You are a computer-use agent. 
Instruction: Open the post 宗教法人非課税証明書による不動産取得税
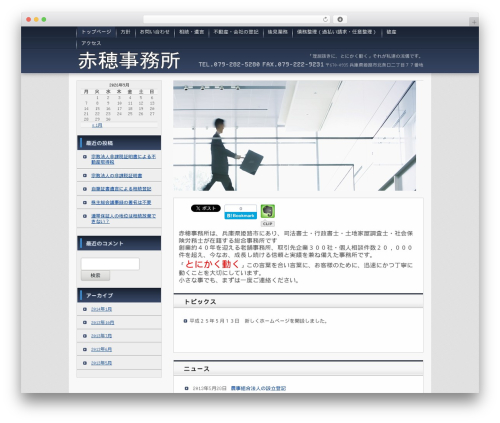(x=123, y=159)
